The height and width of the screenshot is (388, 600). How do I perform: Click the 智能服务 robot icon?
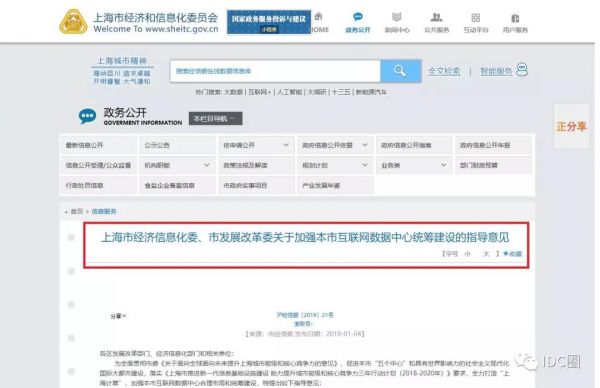(522, 70)
